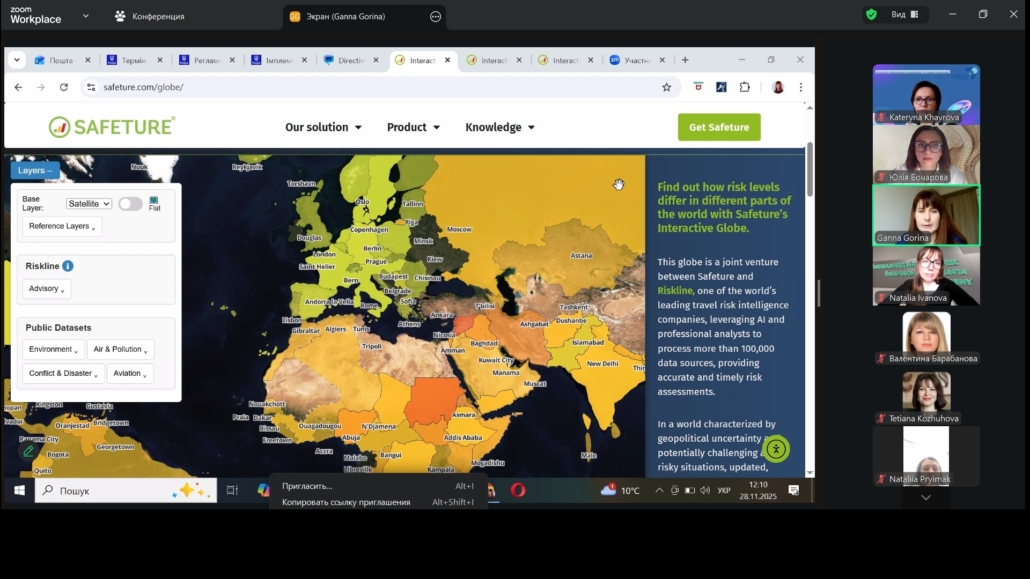Click the browser address bar
This screenshot has height=579, width=1030.
(x=370, y=87)
